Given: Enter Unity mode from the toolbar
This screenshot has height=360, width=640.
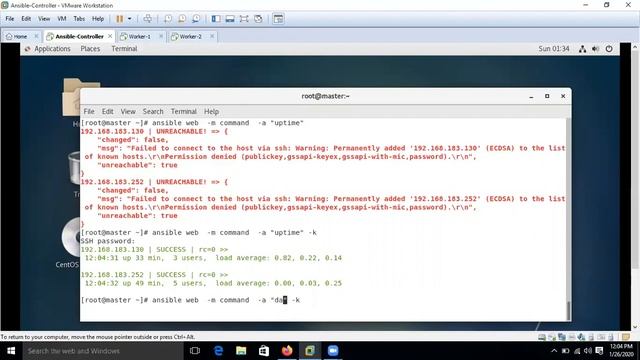Looking at the screenshot, I should click(258, 19).
